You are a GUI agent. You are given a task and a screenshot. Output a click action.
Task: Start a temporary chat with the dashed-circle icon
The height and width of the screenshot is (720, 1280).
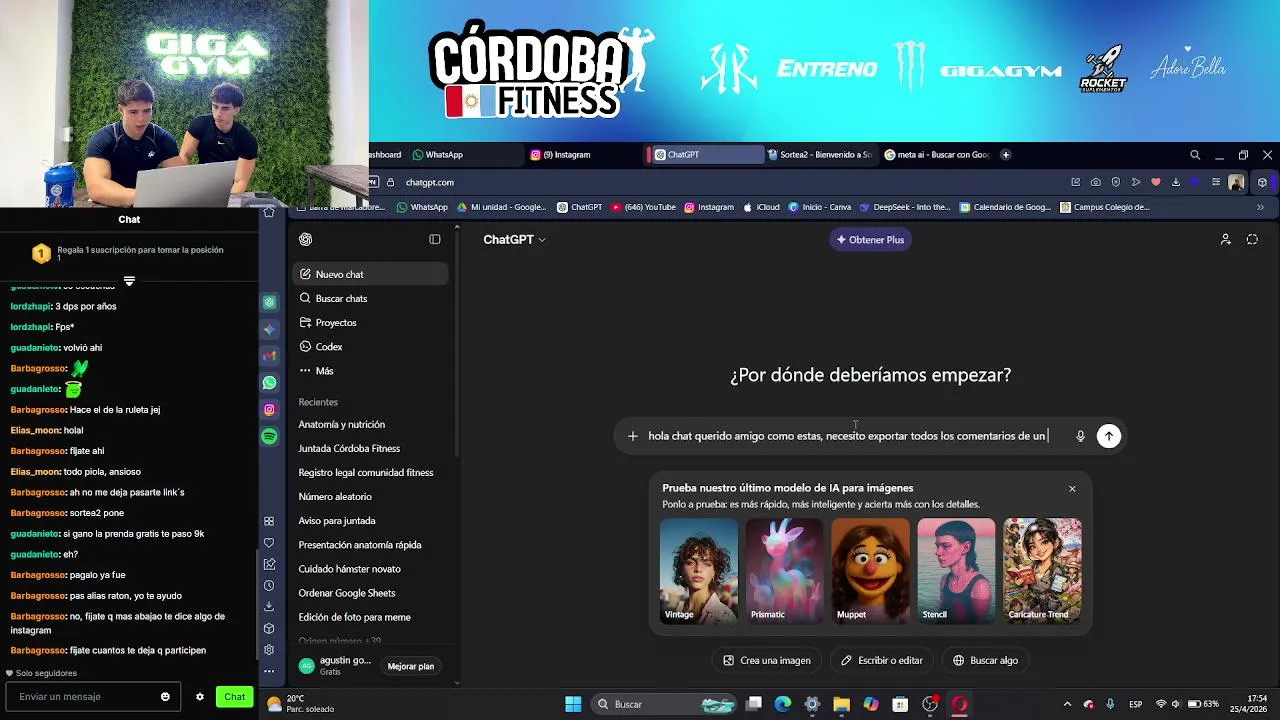point(1252,239)
